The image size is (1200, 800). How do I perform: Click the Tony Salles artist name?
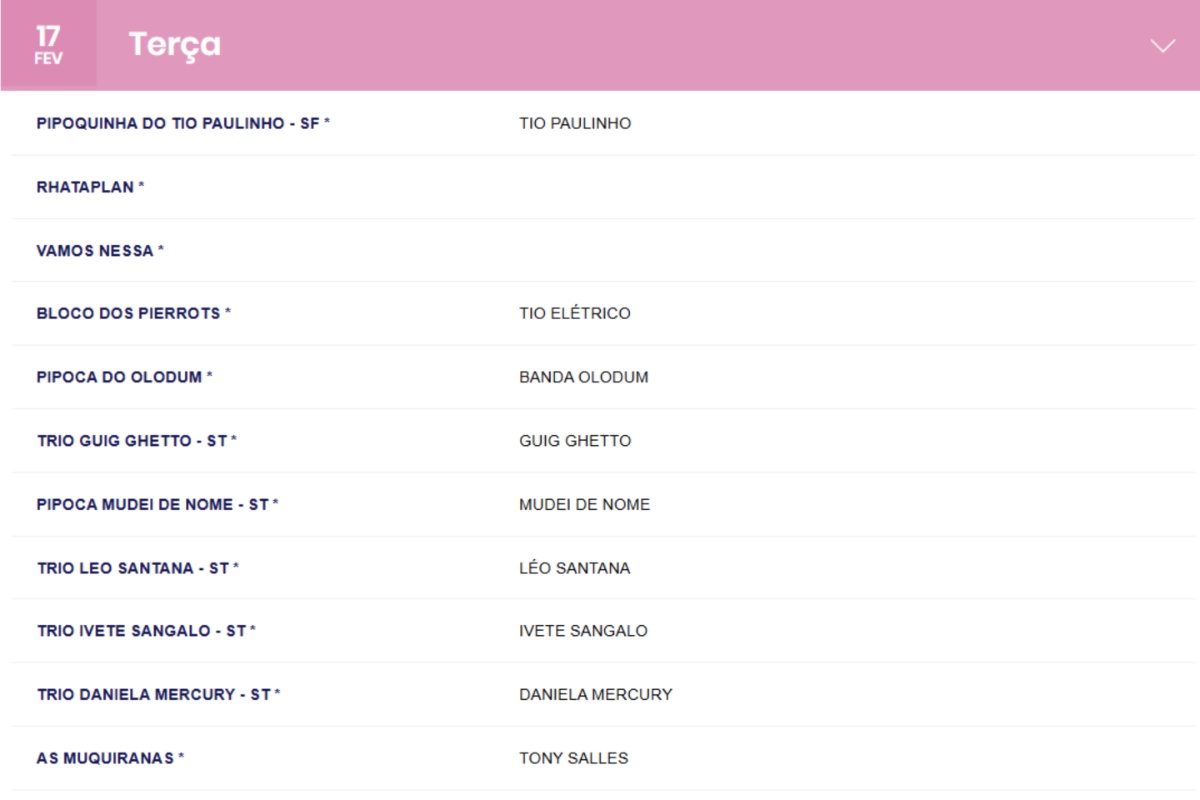[x=573, y=758]
